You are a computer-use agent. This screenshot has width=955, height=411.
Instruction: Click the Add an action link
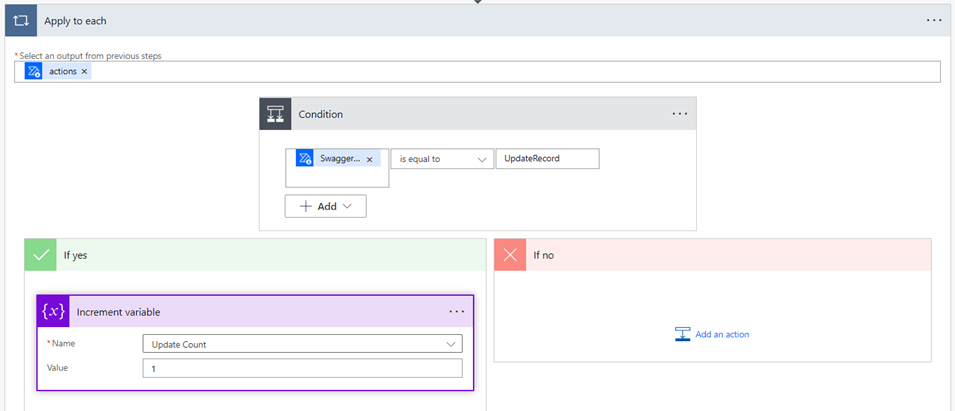point(722,334)
